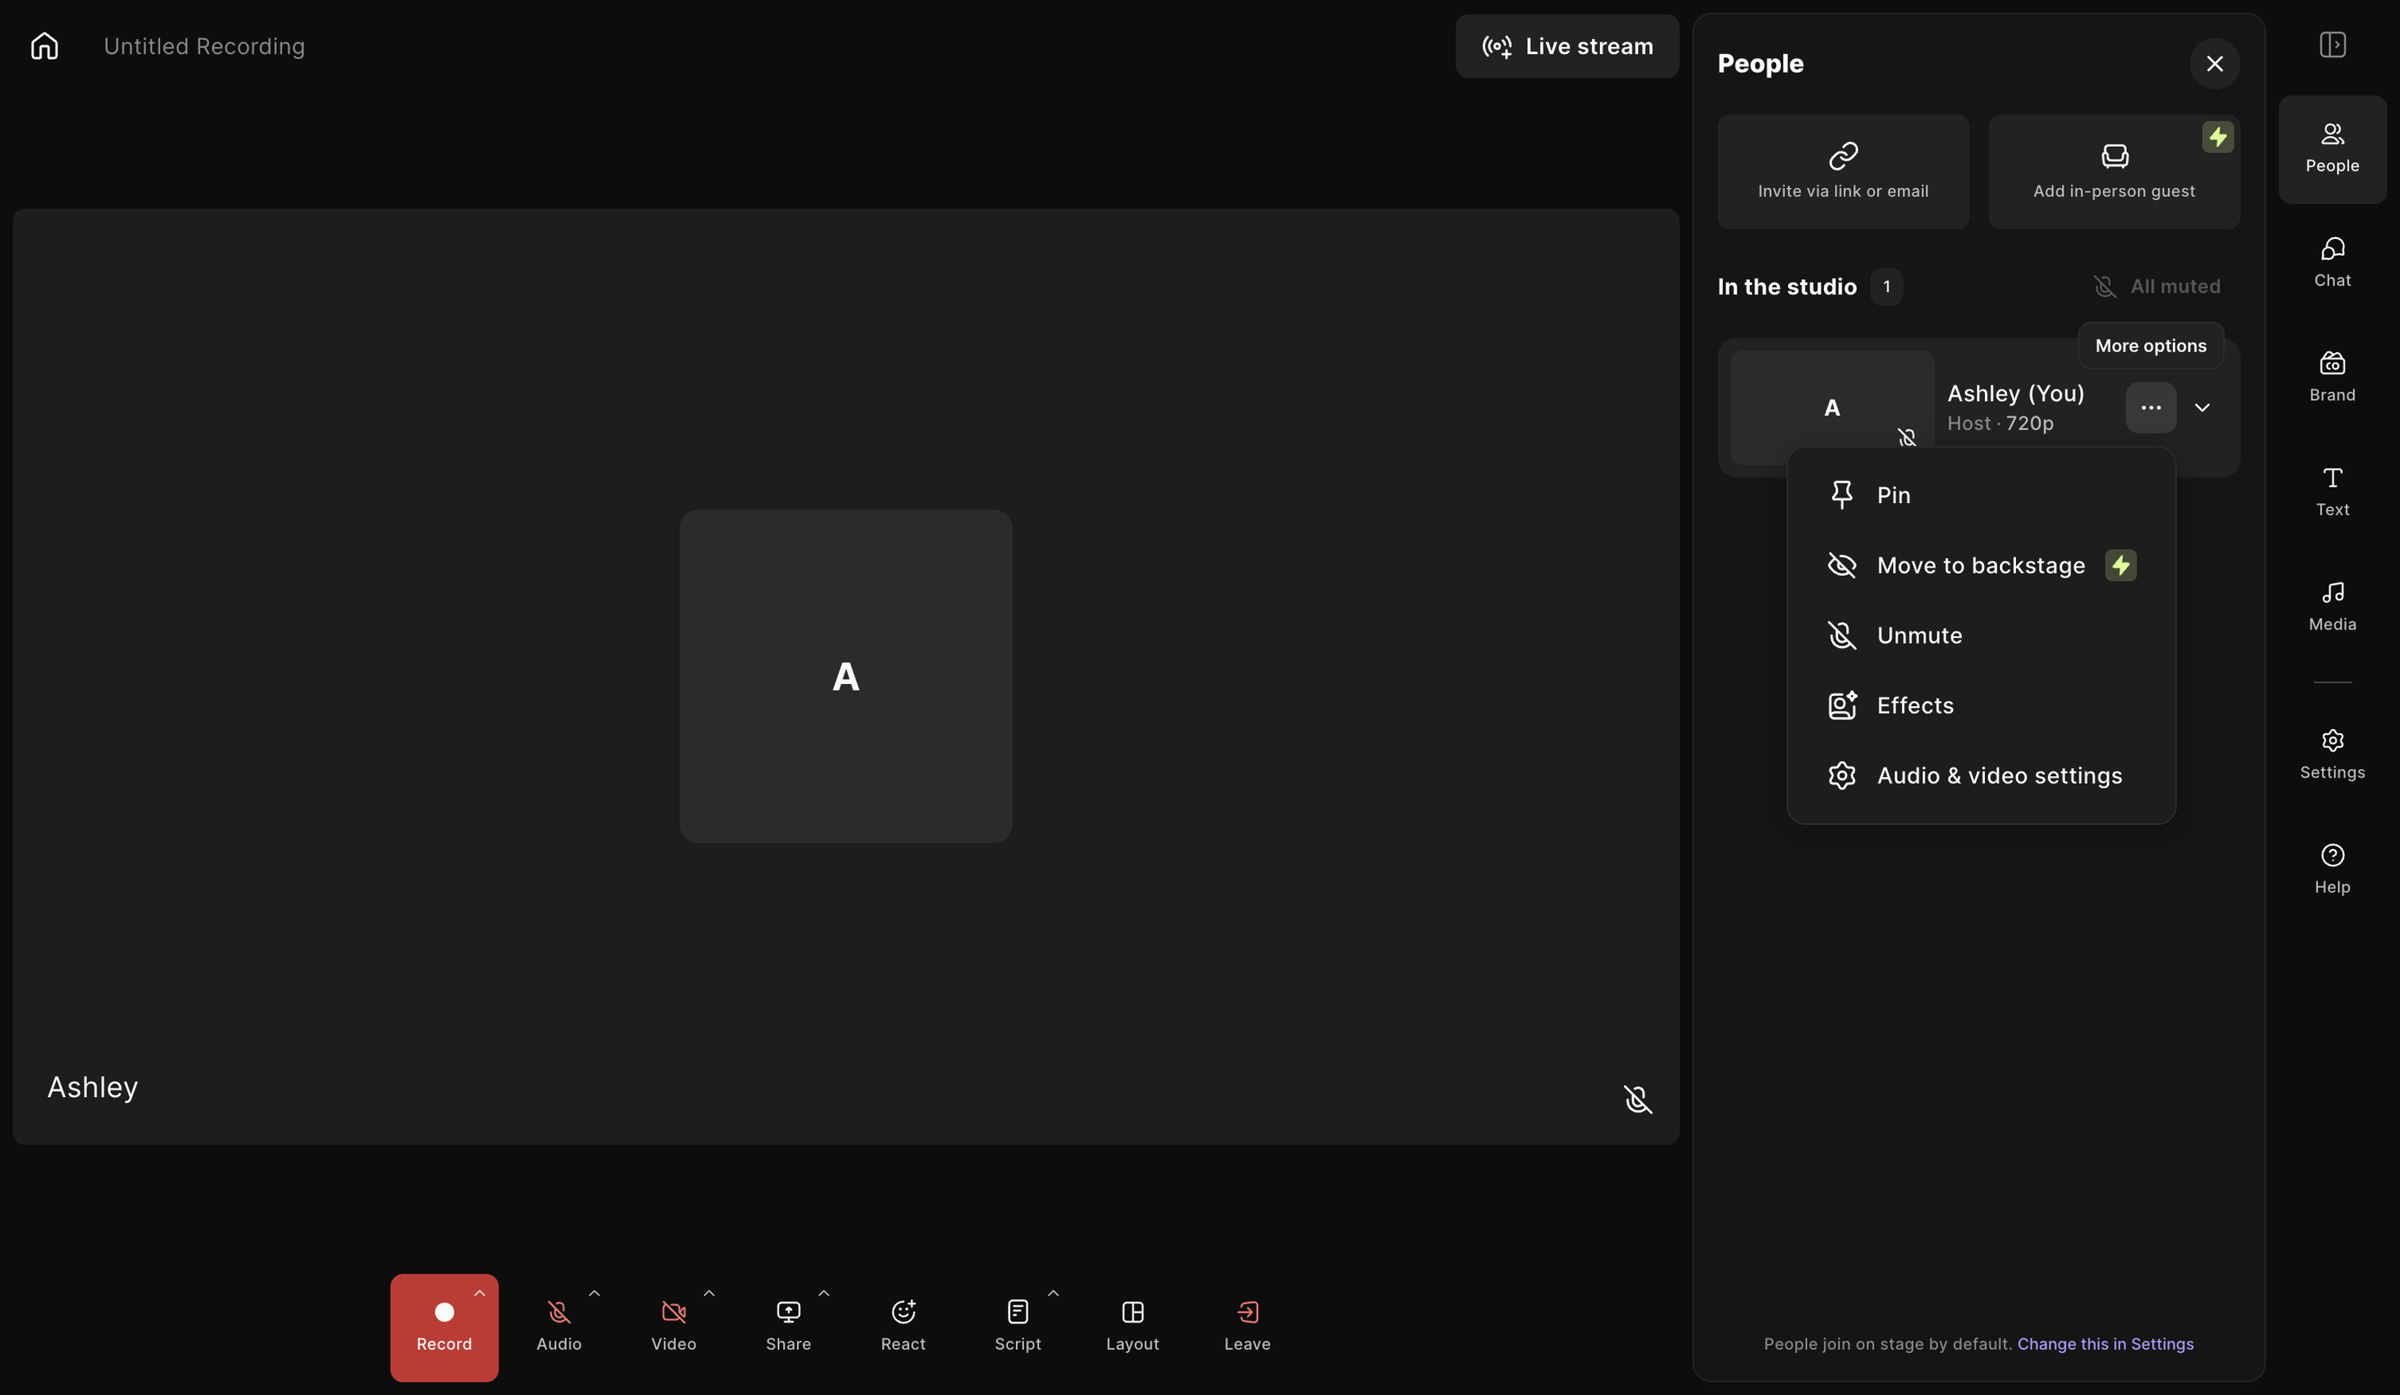Click the All muted toggle
Viewport: 2400px width, 1395px height.
(2157, 287)
